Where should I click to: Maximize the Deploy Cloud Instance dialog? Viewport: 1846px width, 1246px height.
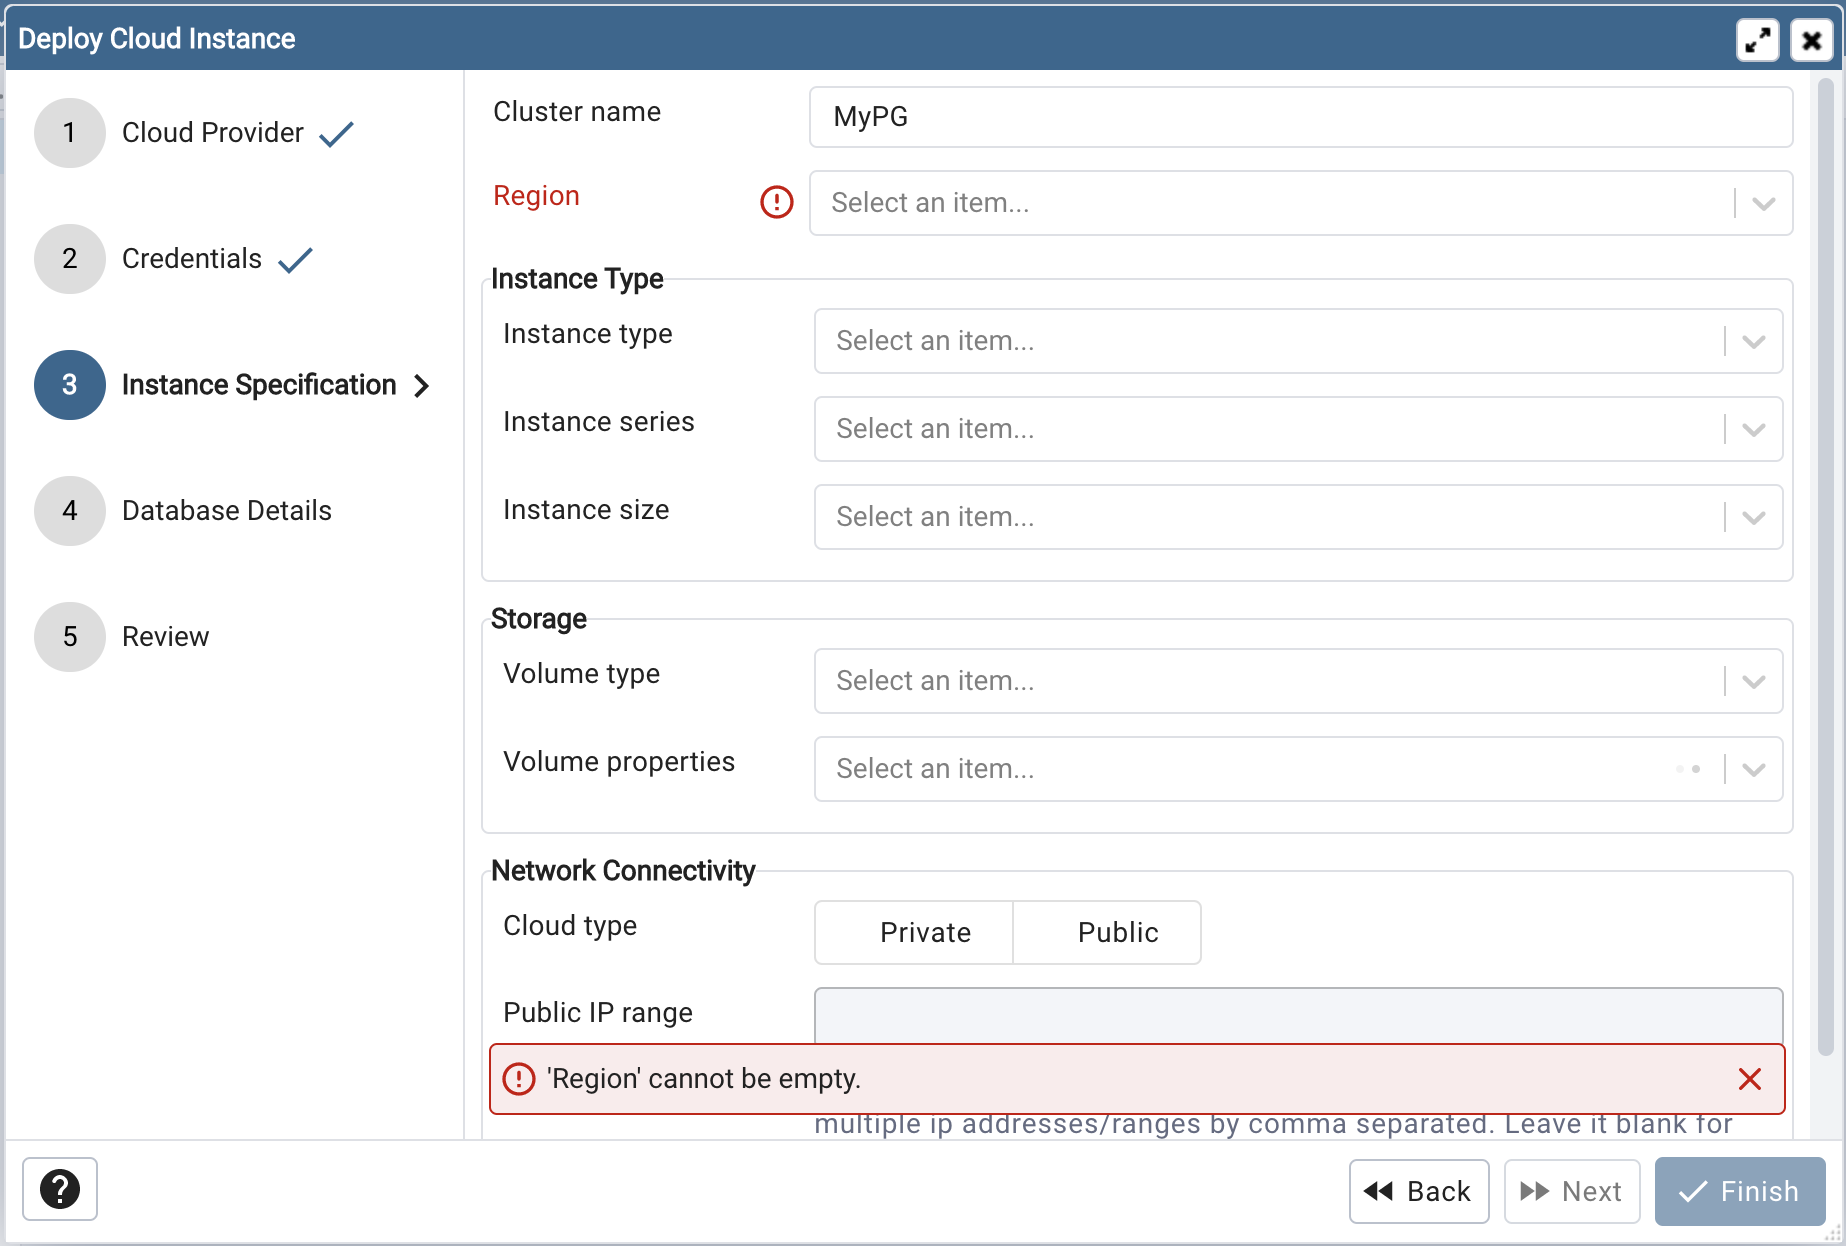(1757, 40)
